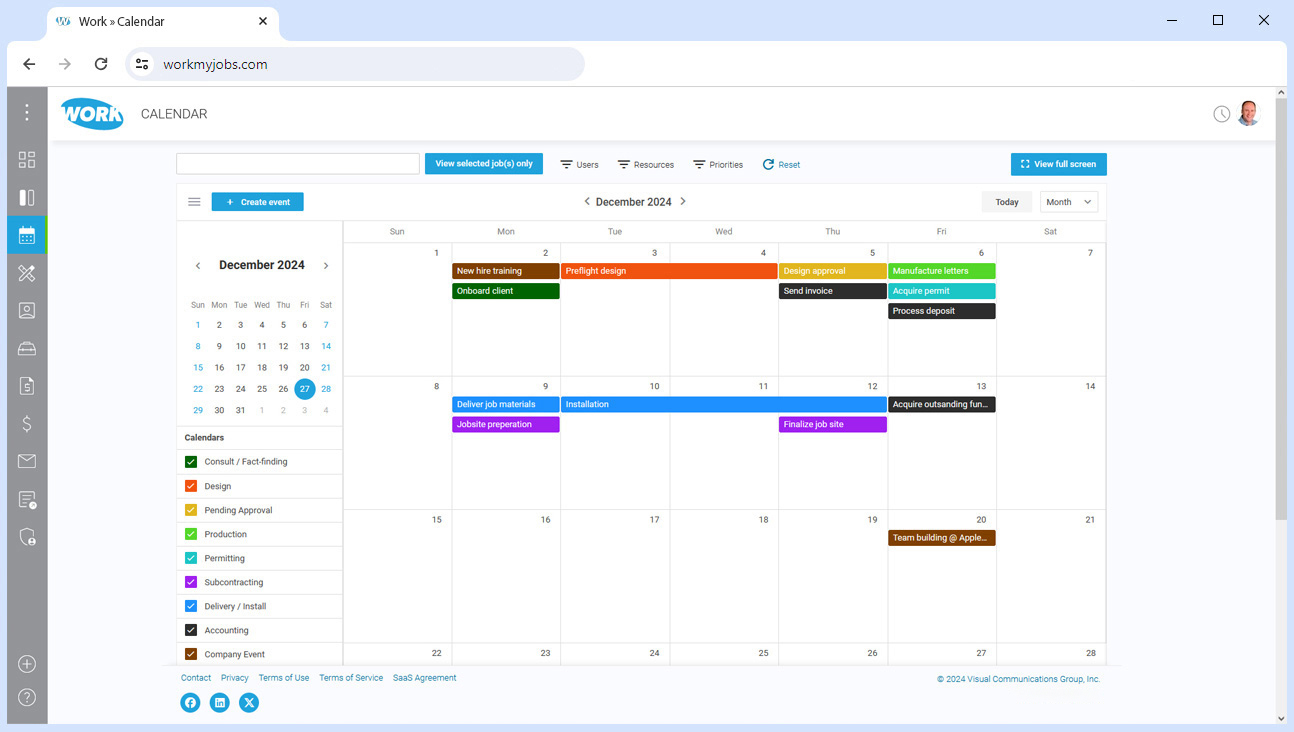Open the security shield icon in sidebar
Screen dimensions: 1294x732
(x=27, y=537)
